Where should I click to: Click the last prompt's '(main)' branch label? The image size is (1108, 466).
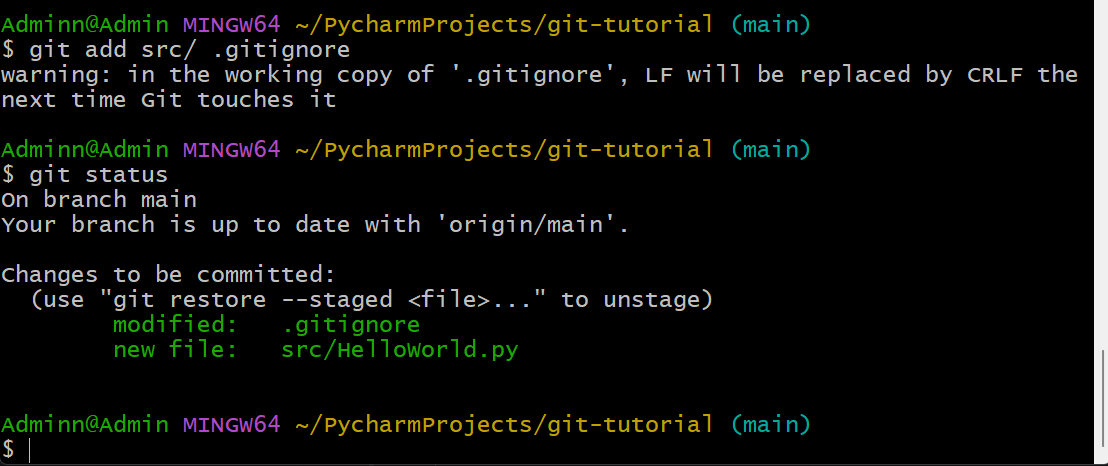[x=770, y=424]
